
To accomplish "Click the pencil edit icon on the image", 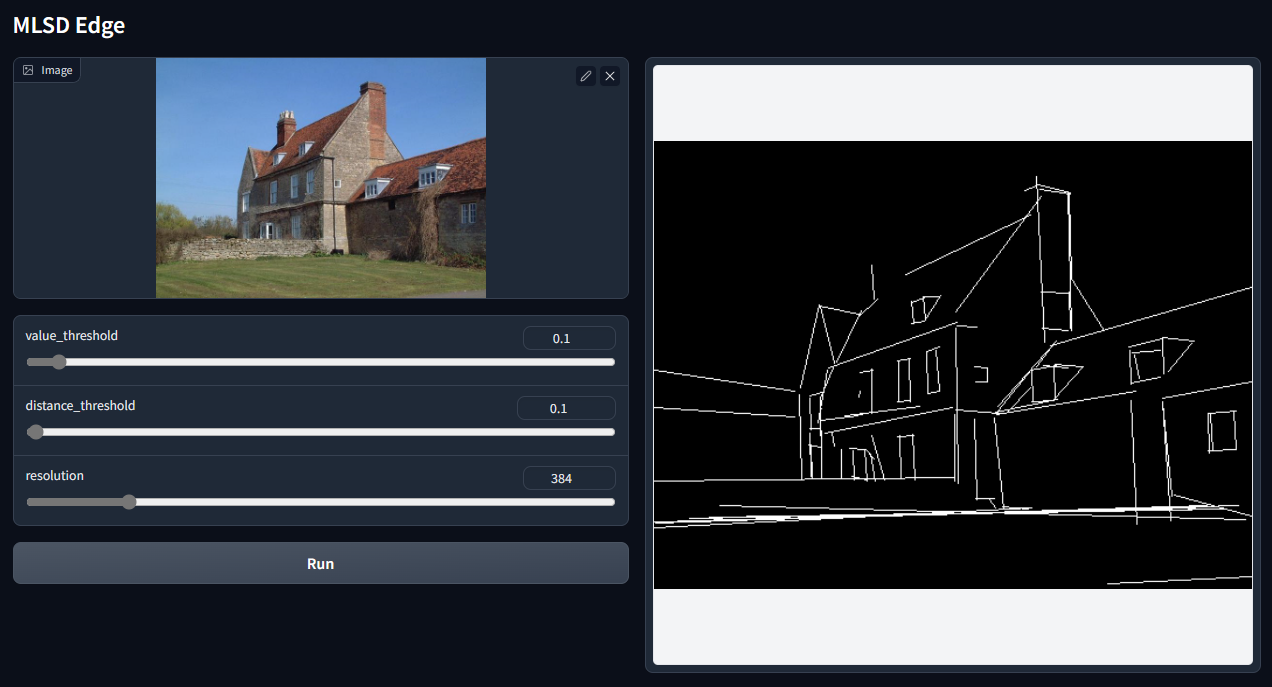I will click(586, 76).
